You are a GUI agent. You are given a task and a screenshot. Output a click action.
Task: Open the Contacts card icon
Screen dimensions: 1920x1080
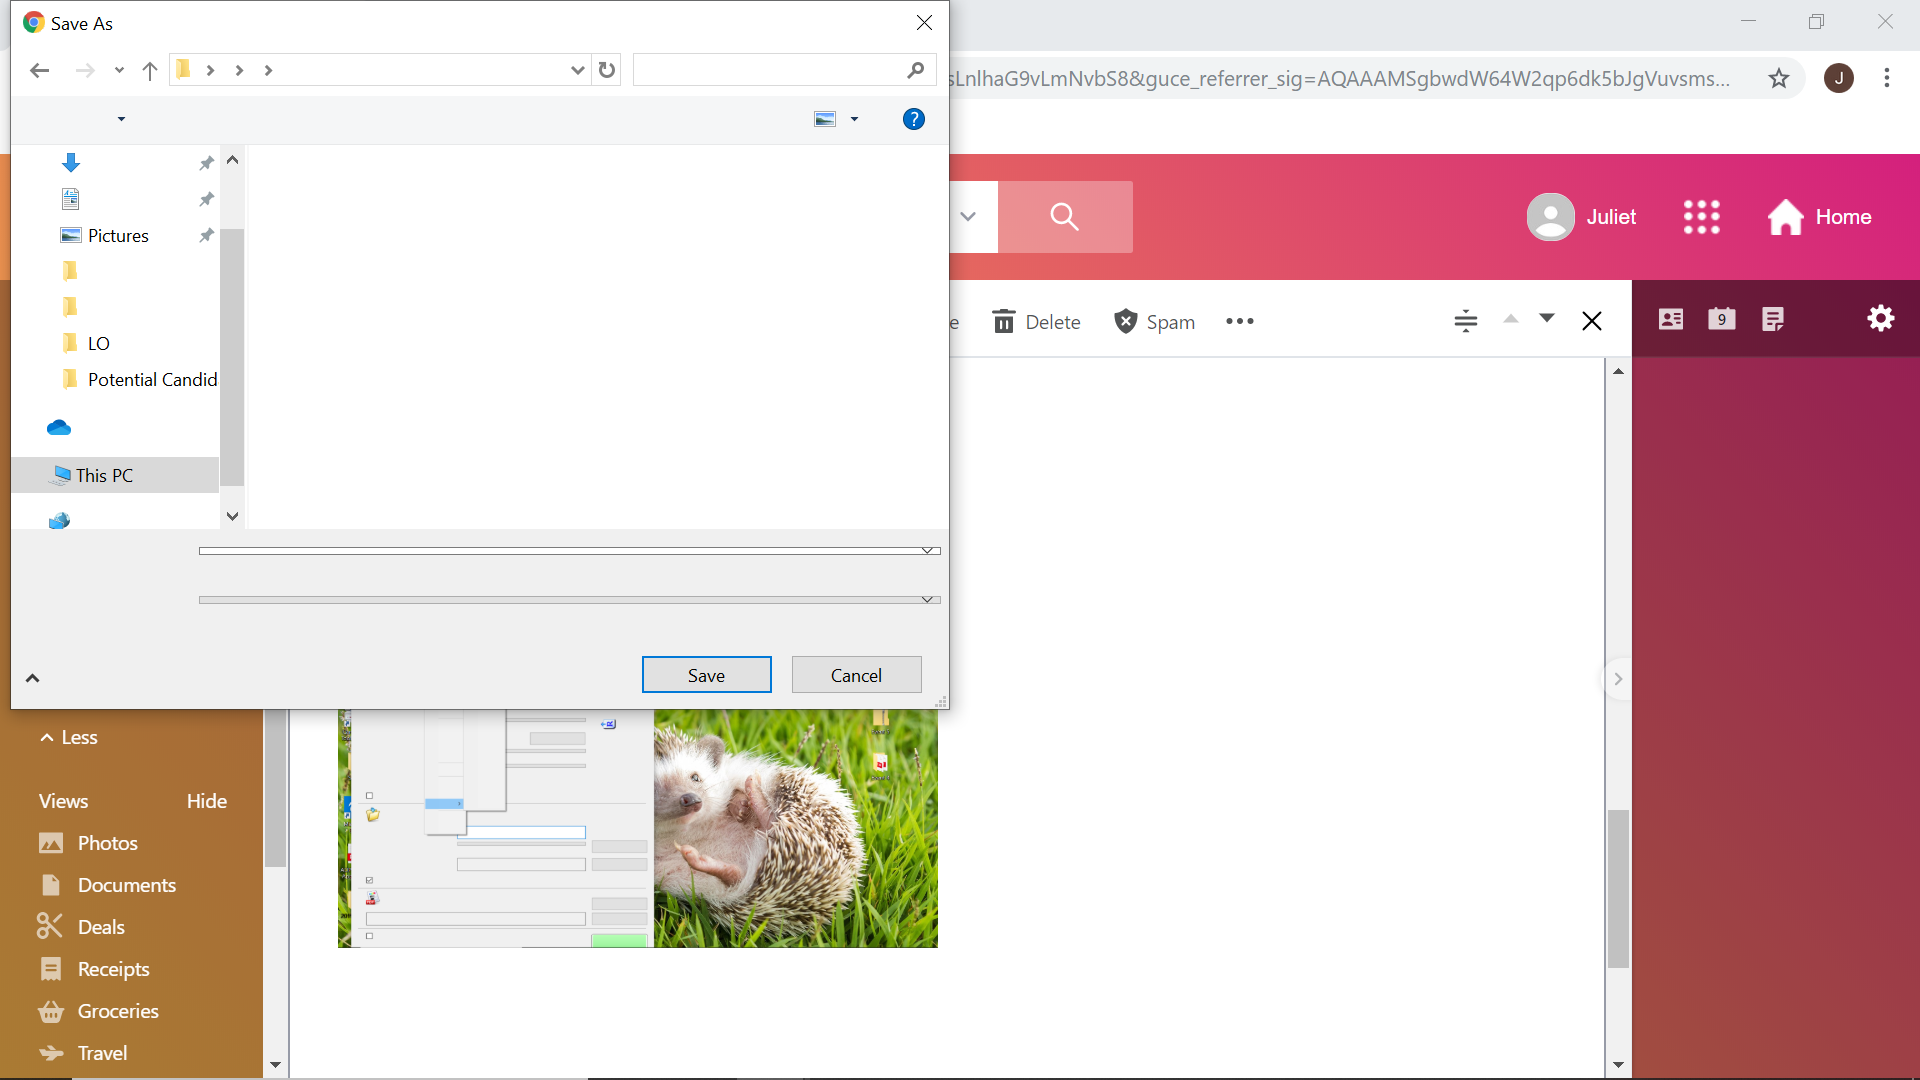pyautogui.click(x=1670, y=319)
